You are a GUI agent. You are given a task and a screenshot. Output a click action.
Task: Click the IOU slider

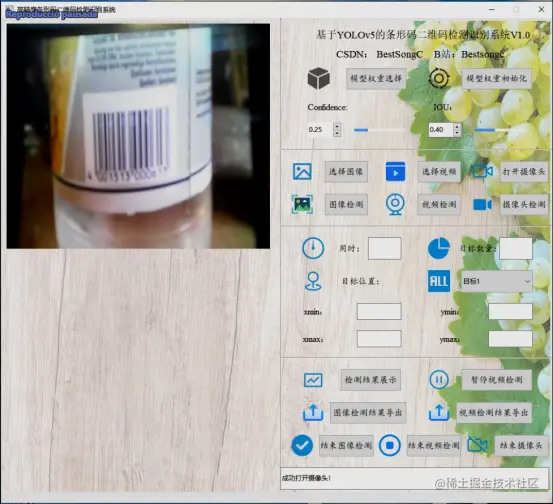tap(499, 130)
